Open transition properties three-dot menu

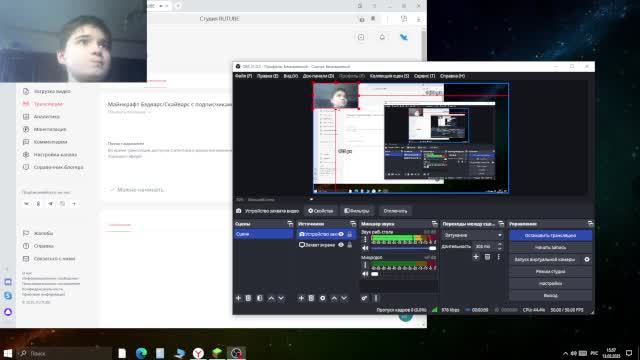click(498, 257)
